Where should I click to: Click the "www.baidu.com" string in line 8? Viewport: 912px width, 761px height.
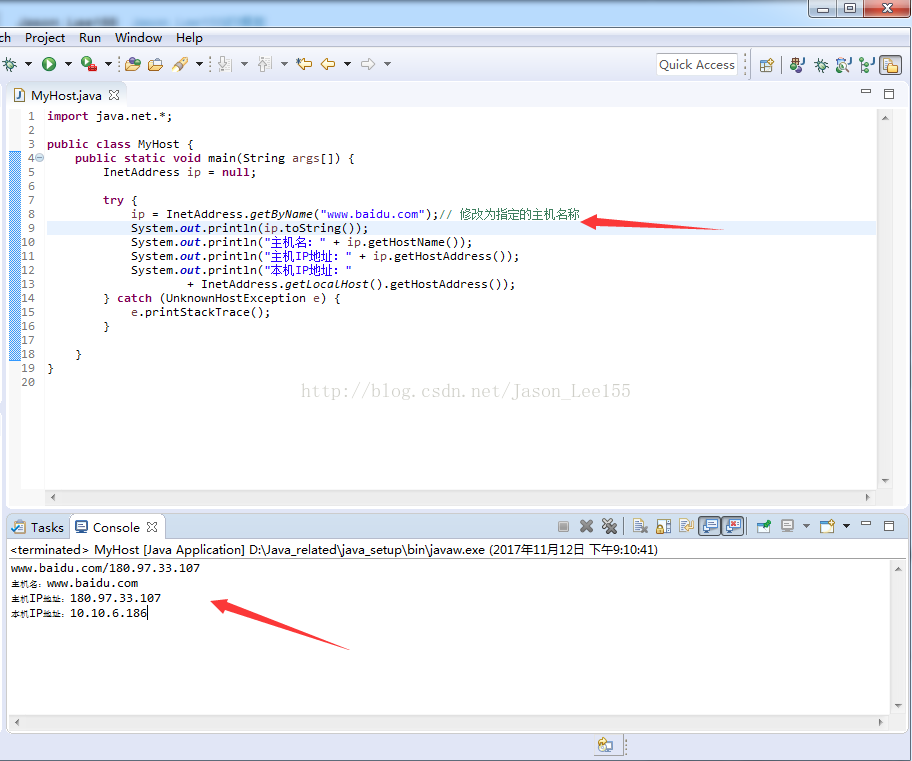tap(373, 214)
